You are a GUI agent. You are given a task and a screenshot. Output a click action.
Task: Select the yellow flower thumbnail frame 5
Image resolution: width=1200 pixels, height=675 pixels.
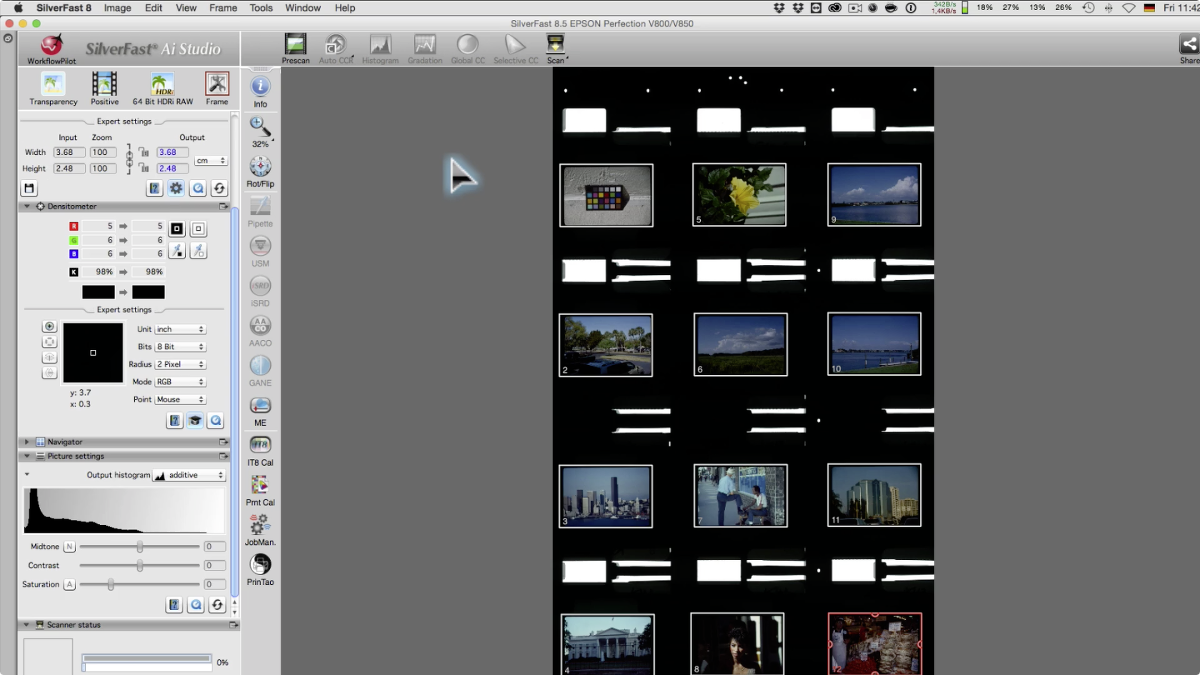[739, 194]
